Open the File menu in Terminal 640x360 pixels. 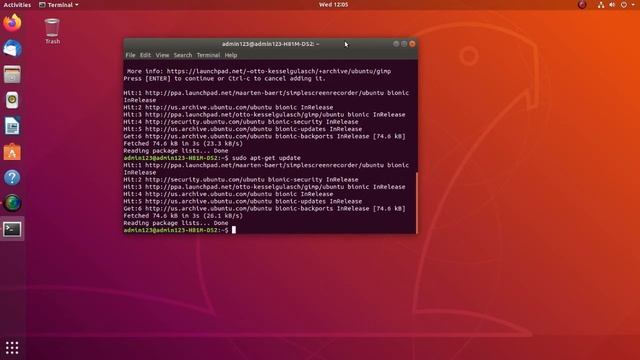[x=130, y=55]
